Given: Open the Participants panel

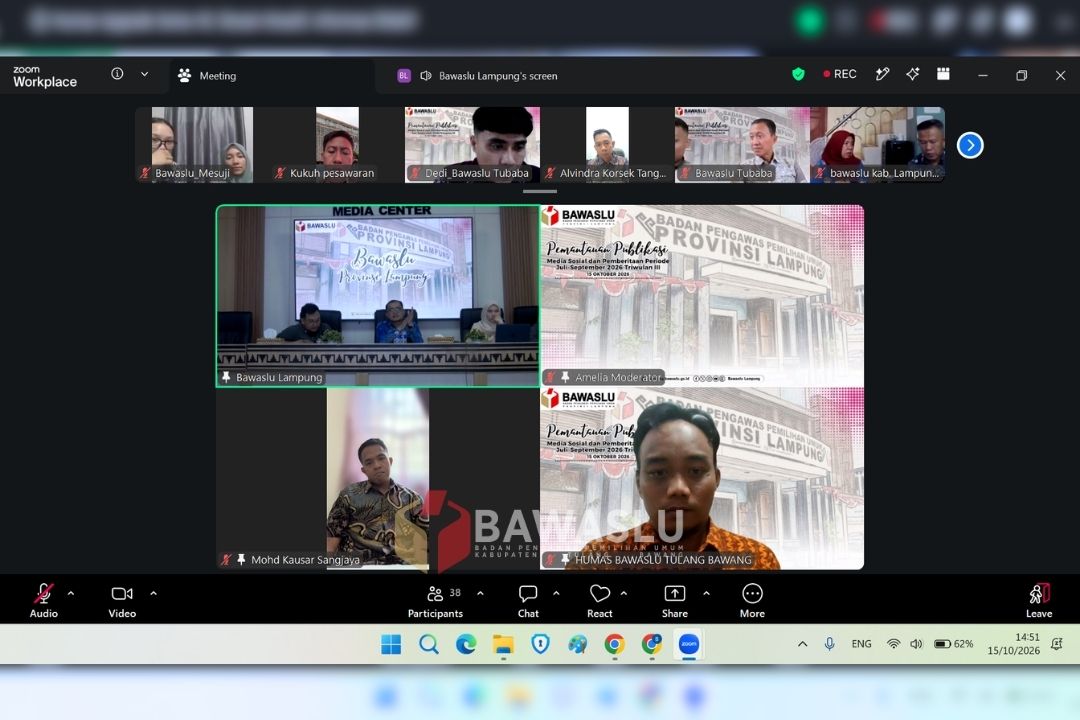Looking at the screenshot, I should tap(435, 600).
